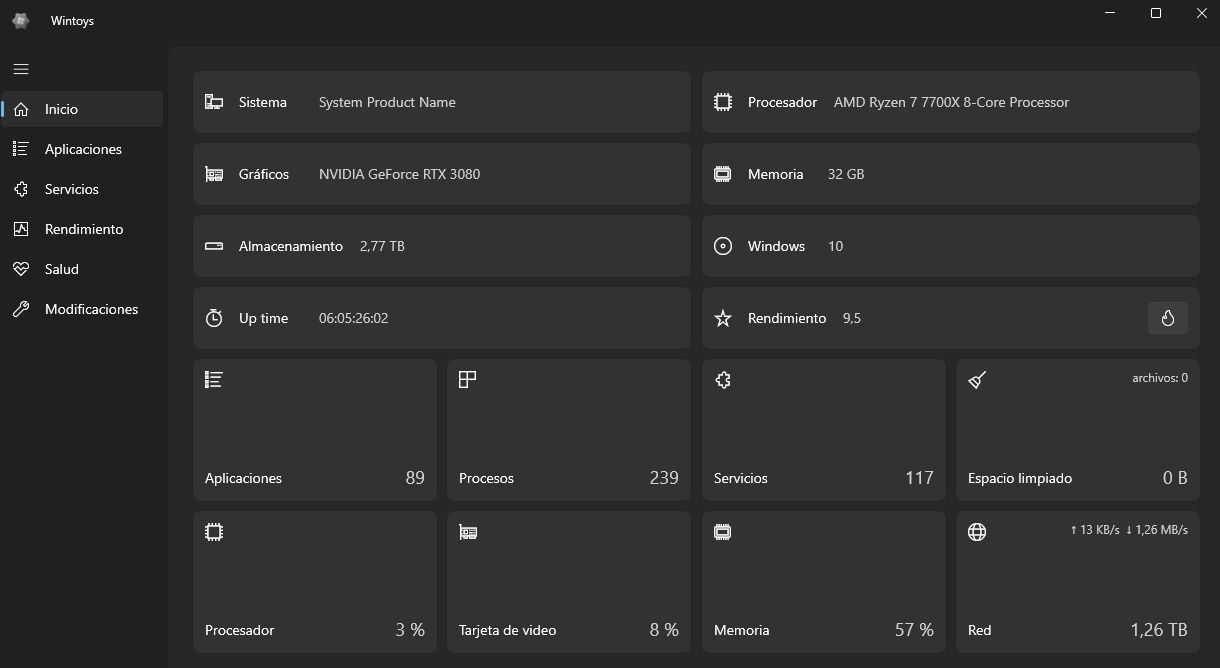Click the Wintoys app logo icon
This screenshot has height=668, width=1220.
20,21
